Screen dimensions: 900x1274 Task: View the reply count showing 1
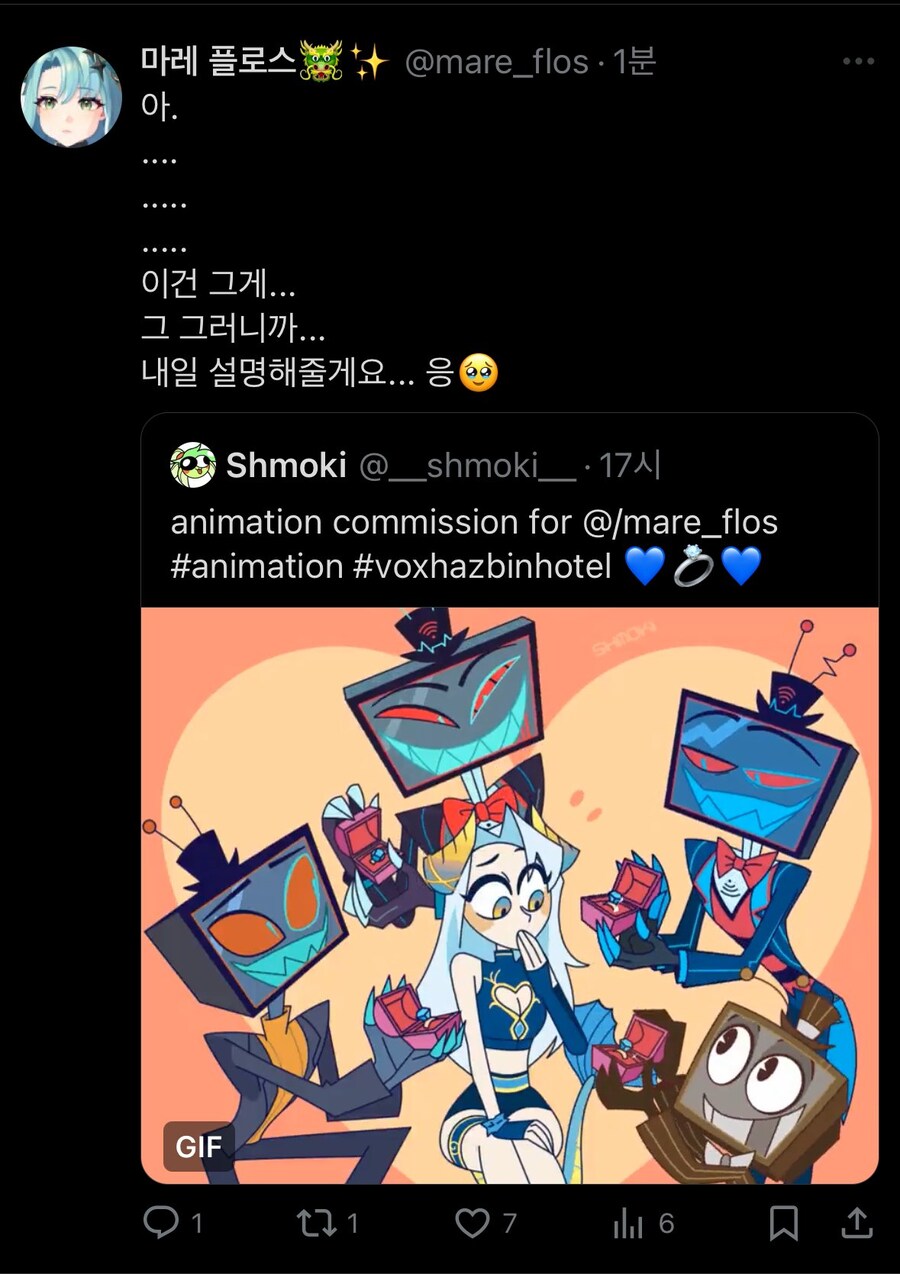tap(200, 1222)
